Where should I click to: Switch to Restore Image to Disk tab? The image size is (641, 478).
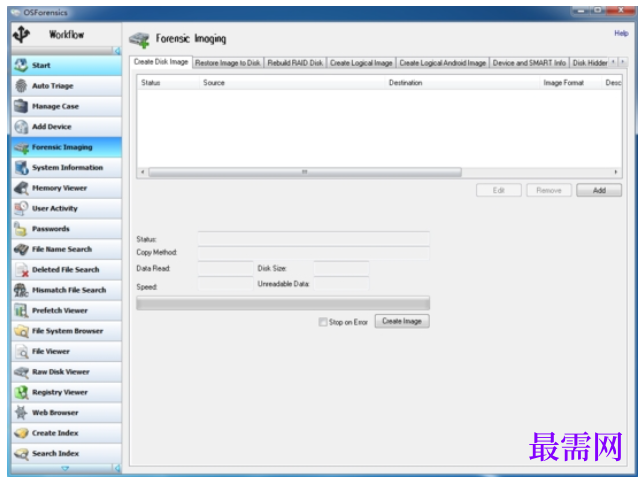[x=228, y=63]
